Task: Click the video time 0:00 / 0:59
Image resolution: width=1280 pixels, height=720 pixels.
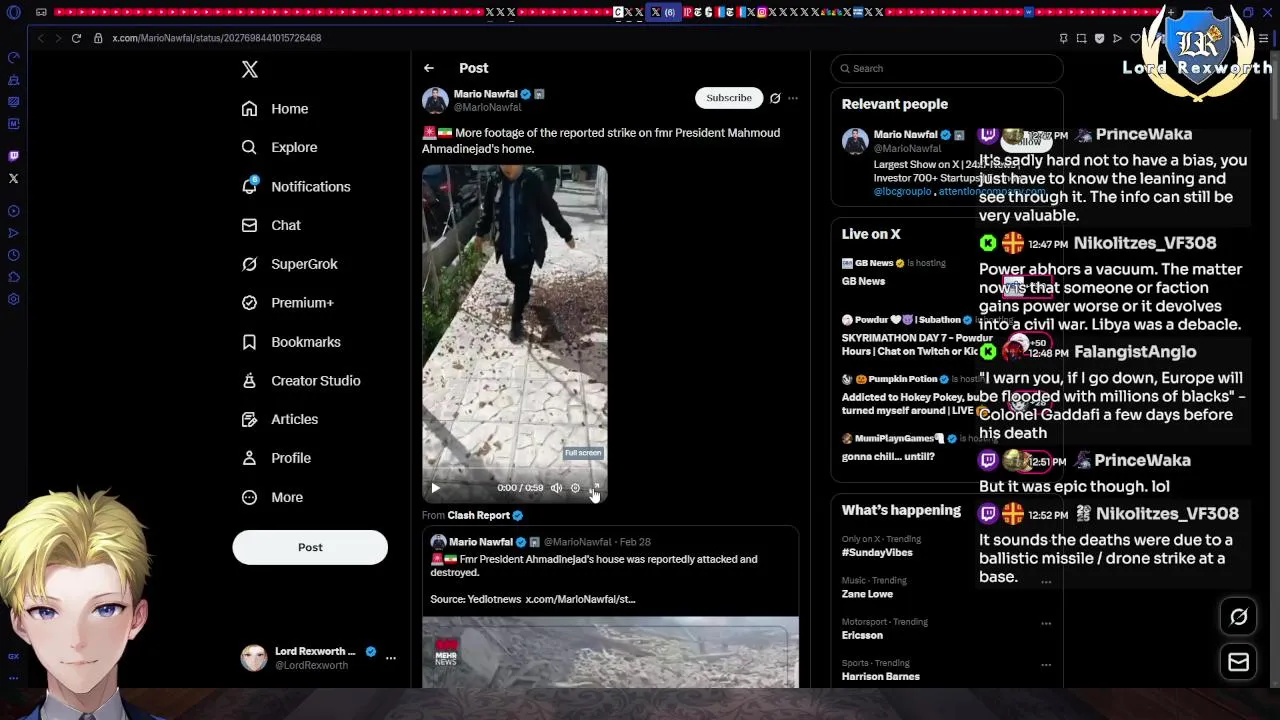Action: [520, 488]
